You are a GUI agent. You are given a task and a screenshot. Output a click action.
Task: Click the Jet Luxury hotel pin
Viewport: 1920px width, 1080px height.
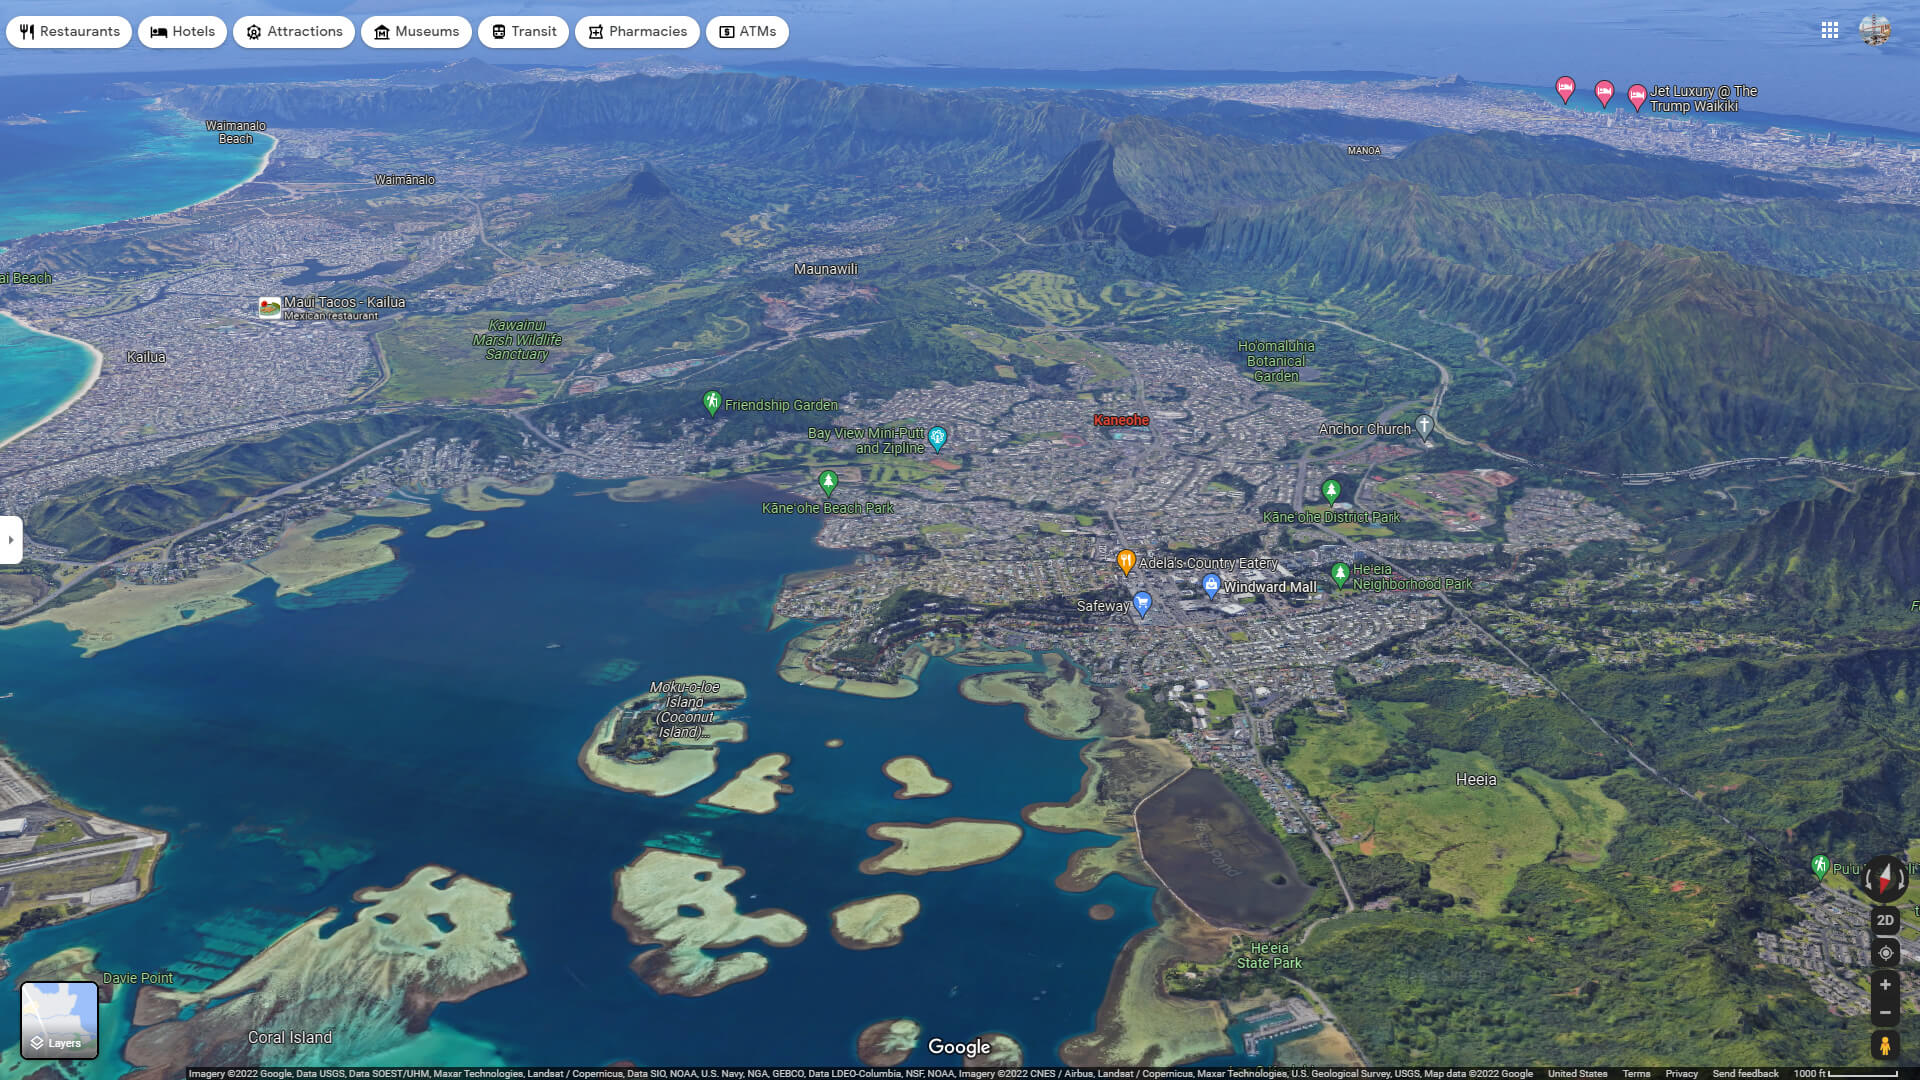pos(1637,96)
